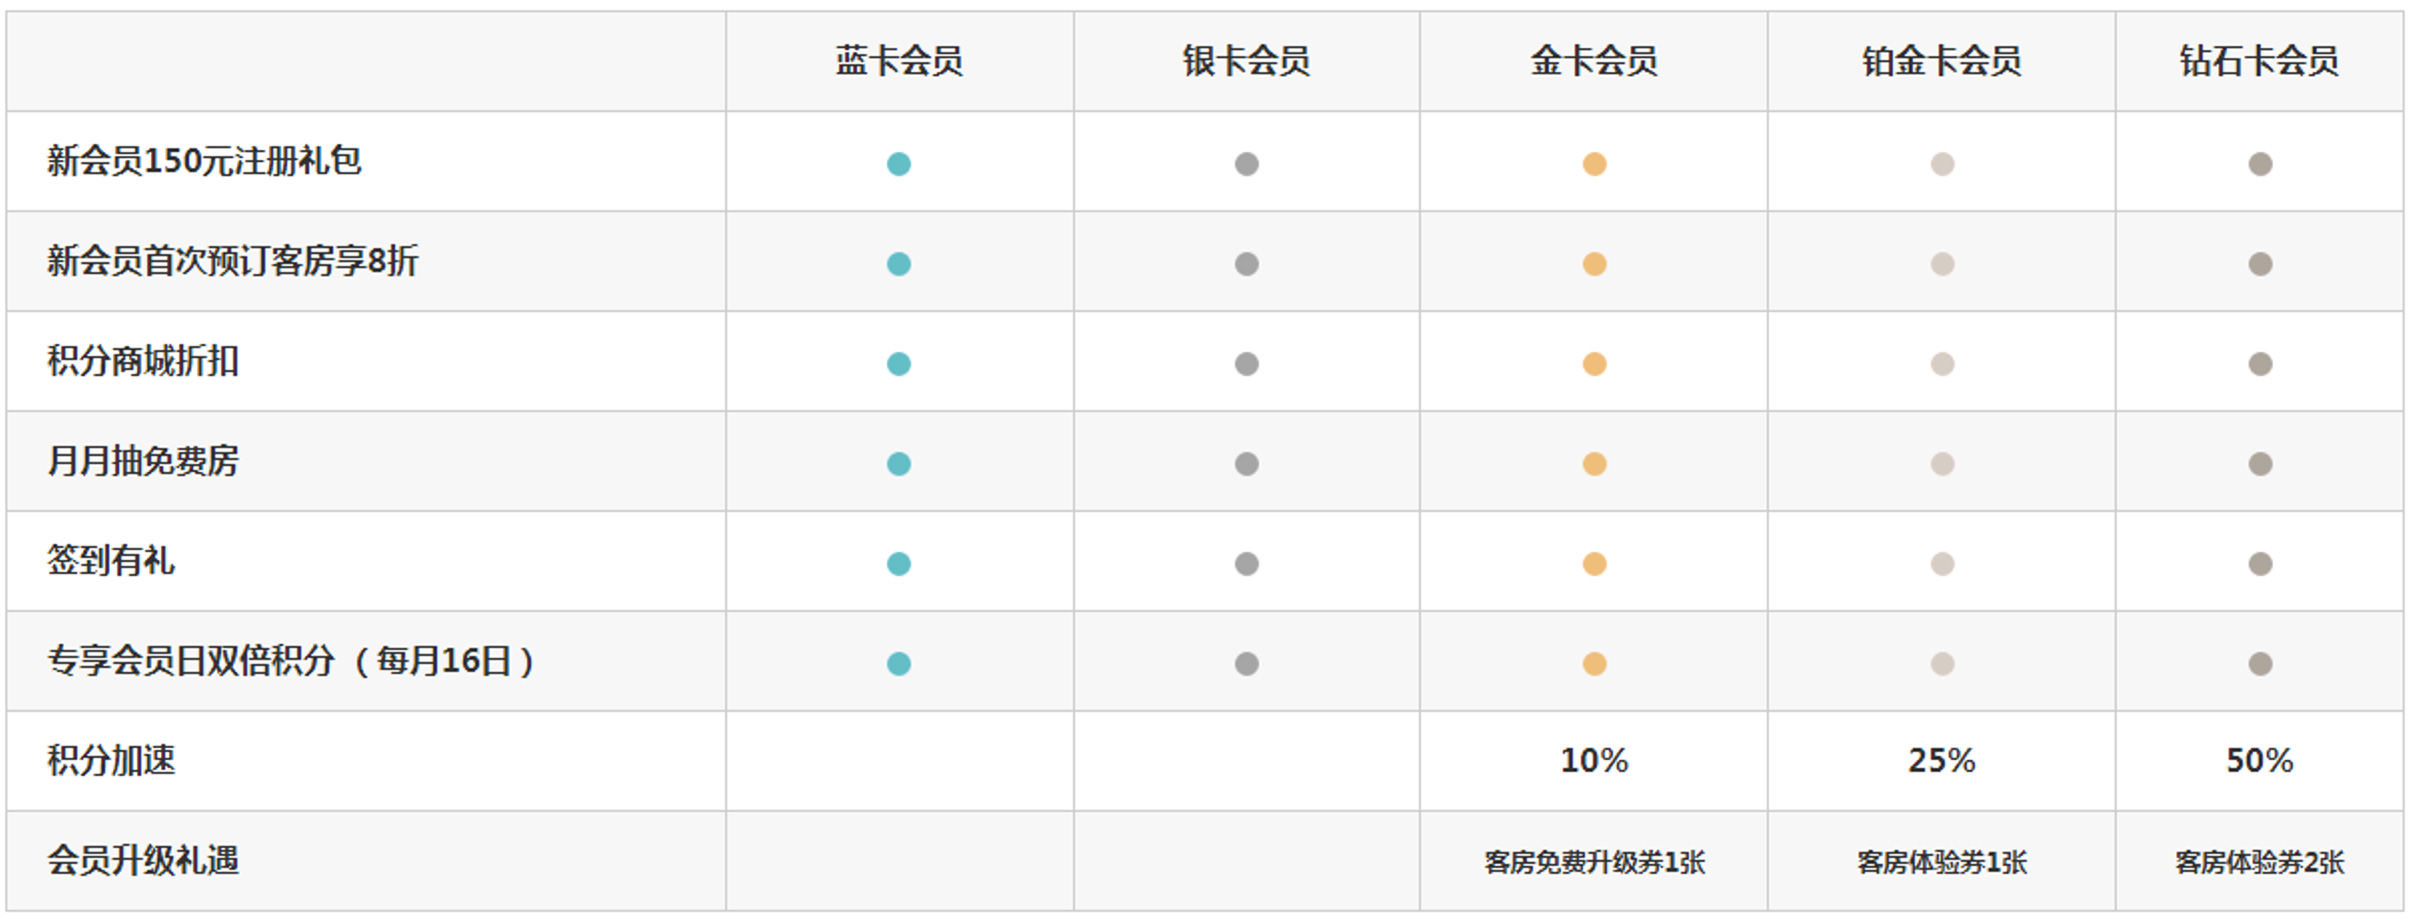Click the silver dot for 月月抽免费房
This screenshot has height=922, width=2412.
1246,464
